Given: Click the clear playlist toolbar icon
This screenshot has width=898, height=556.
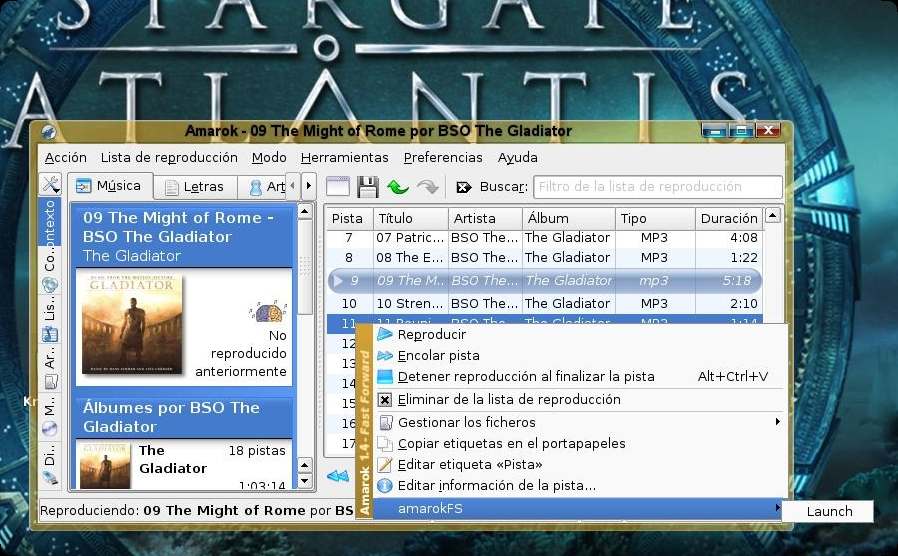Looking at the screenshot, I should tap(337, 187).
